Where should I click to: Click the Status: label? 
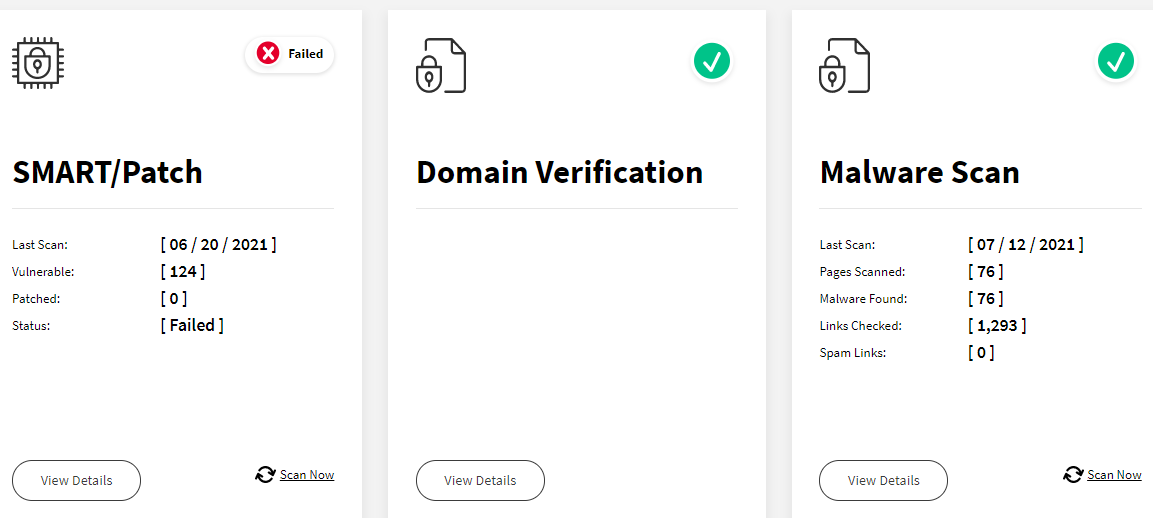tap(31, 325)
